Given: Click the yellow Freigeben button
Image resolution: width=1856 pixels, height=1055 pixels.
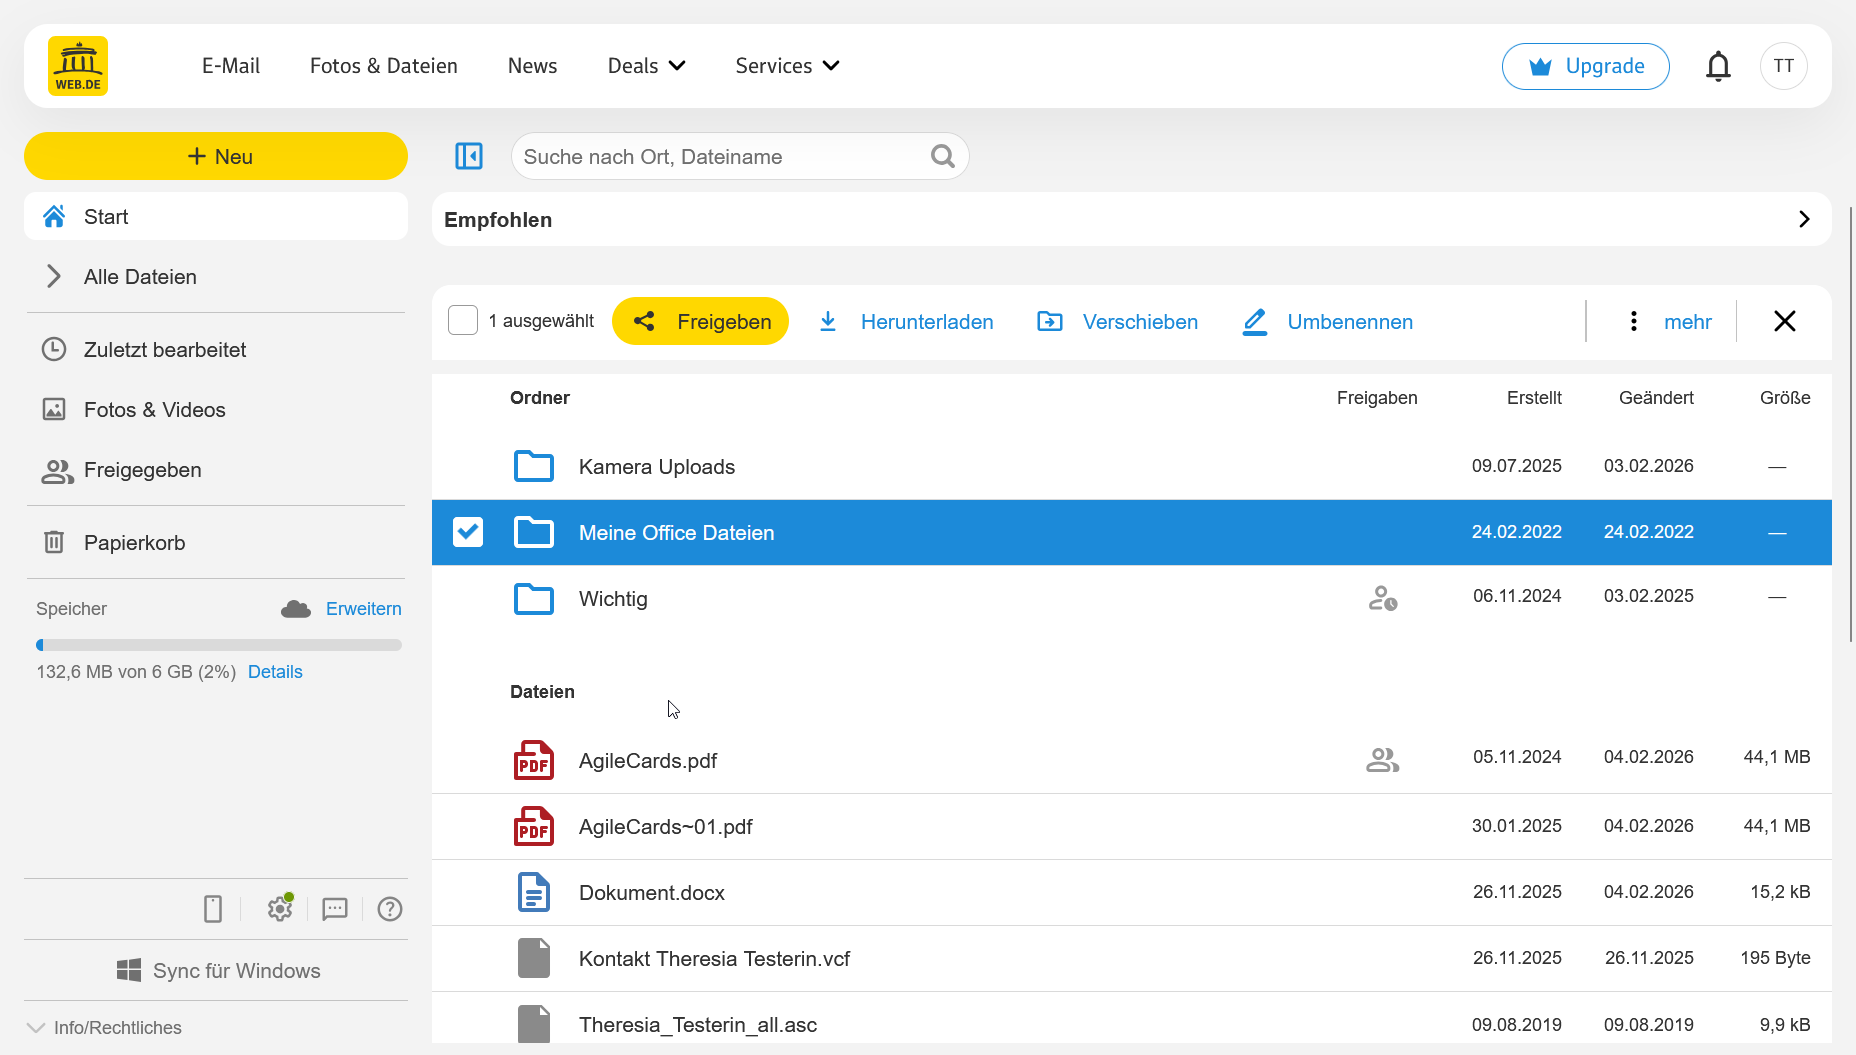Looking at the screenshot, I should tap(700, 321).
